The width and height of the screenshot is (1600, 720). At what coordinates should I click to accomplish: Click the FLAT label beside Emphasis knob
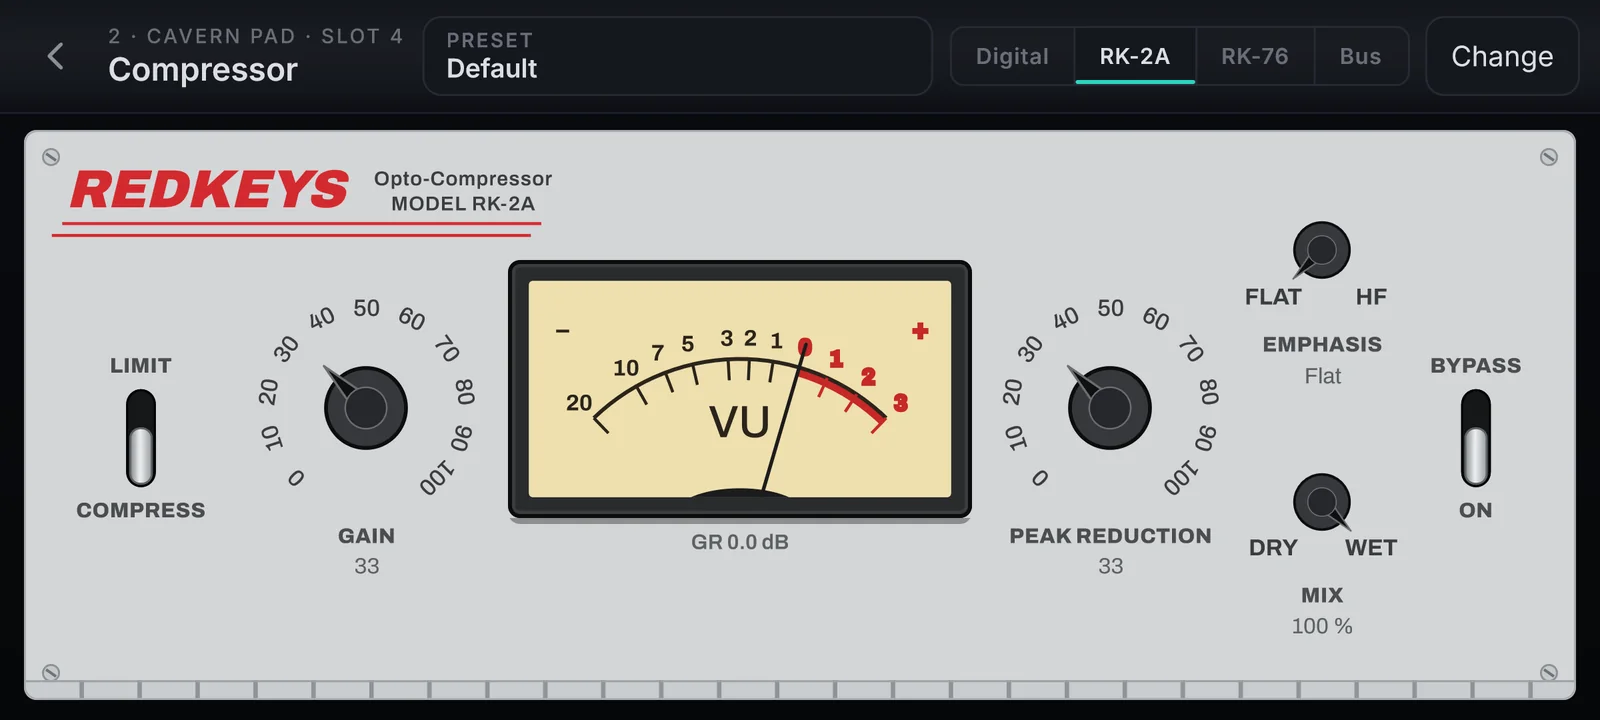point(1273,297)
